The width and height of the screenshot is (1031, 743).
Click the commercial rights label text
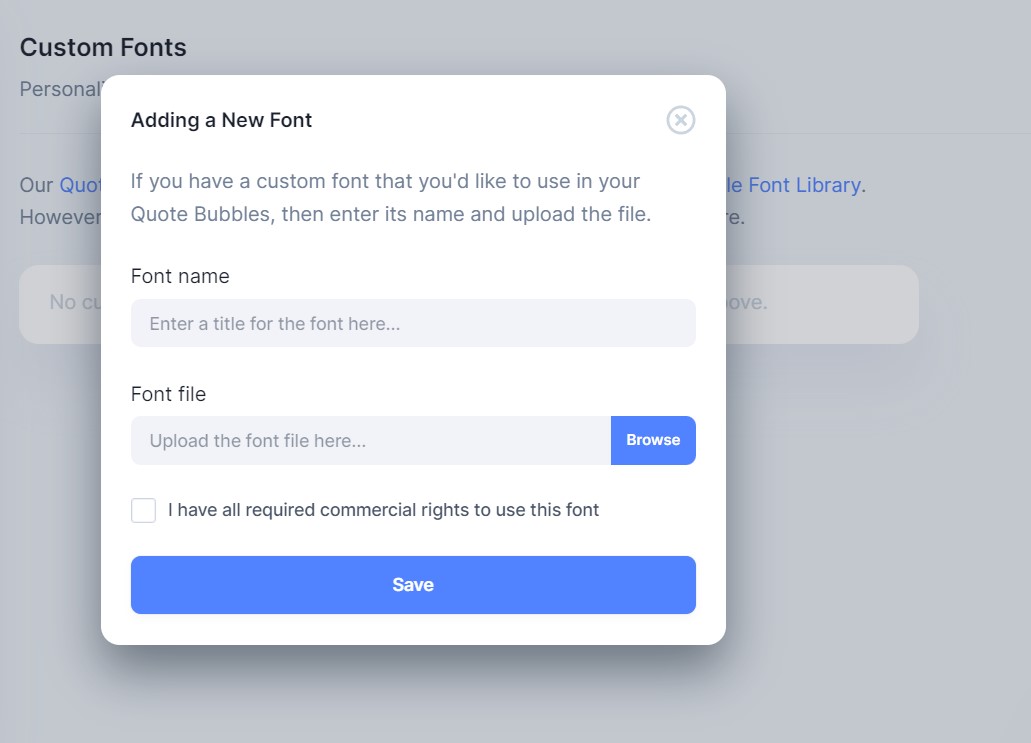click(383, 510)
